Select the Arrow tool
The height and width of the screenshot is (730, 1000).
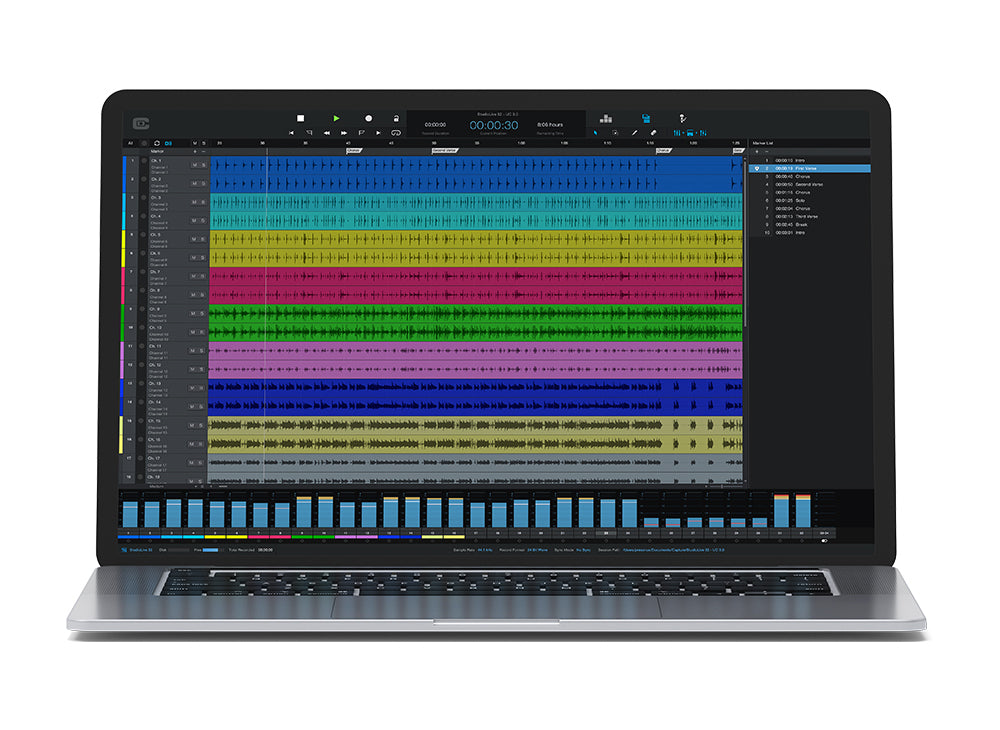(x=596, y=132)
